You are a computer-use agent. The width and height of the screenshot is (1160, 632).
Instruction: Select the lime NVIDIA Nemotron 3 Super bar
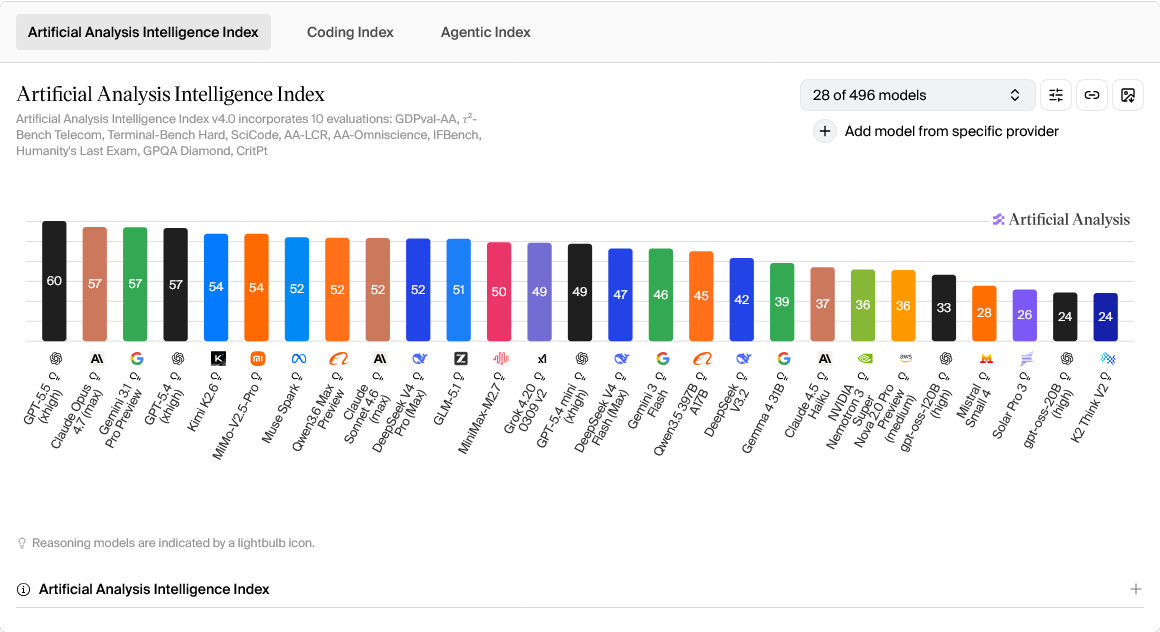click(x=863, y=306)
